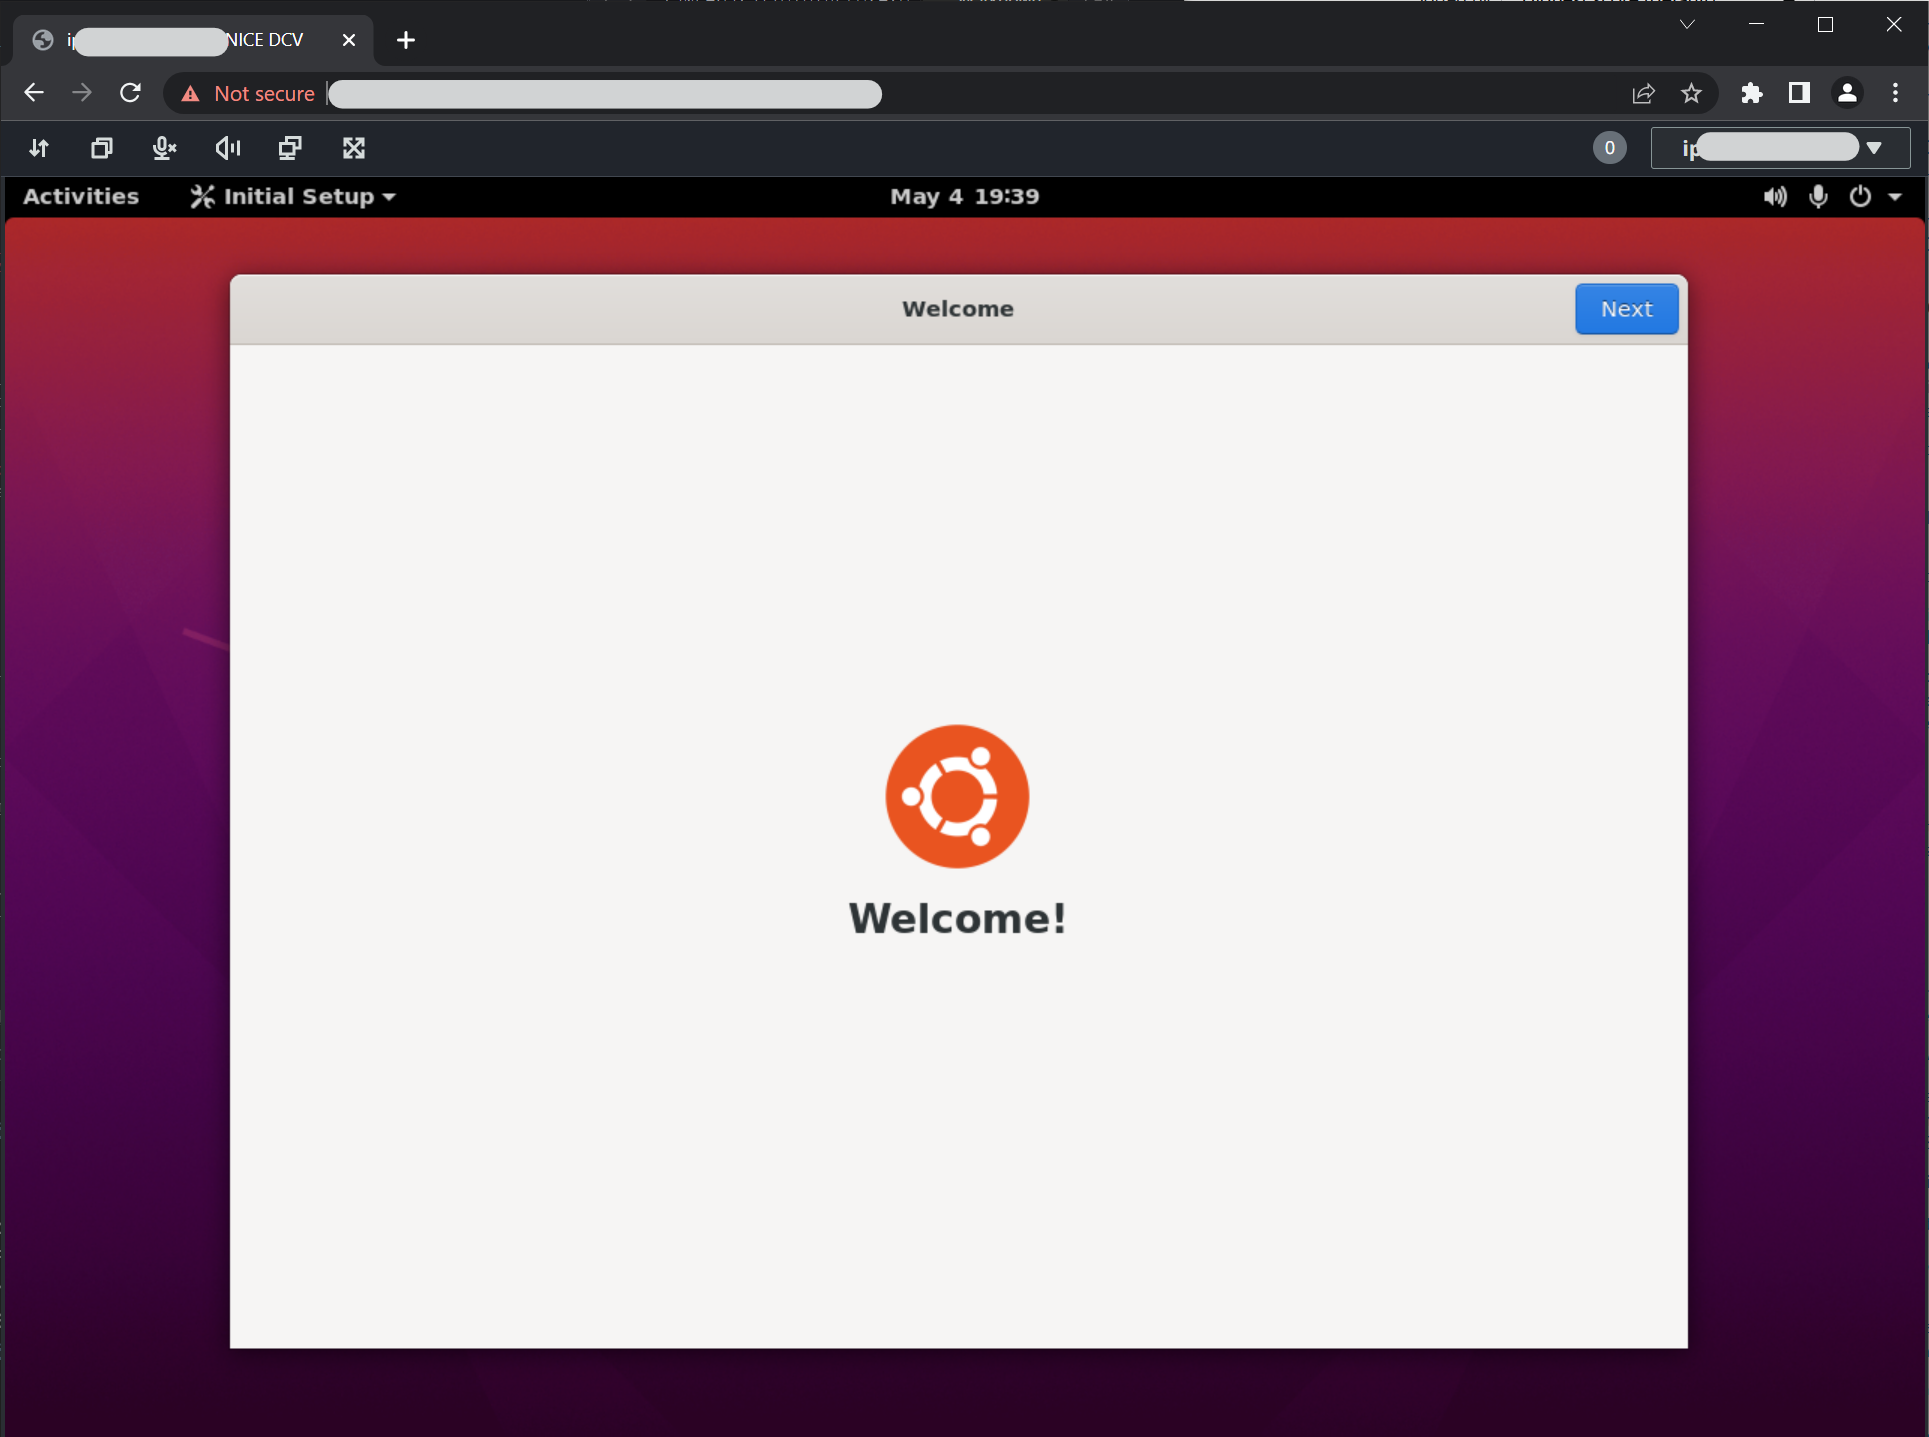Click the Ubuntu volume icon in top bar
The width and height of the screenshot is (1929, 1437).
coord(1775,196)
